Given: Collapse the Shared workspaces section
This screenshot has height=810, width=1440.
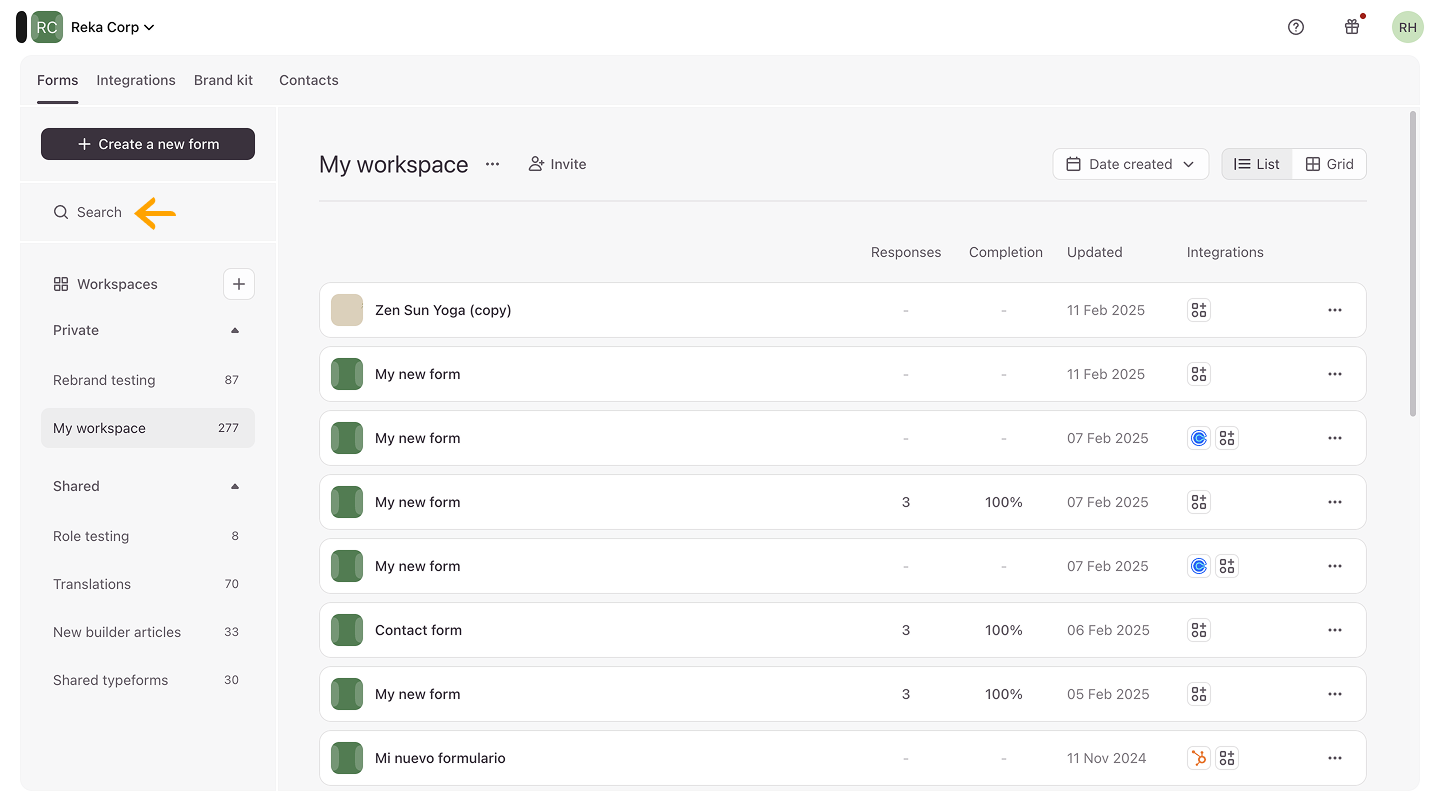Looking at the screenshot, I should (x=235, y=486).
